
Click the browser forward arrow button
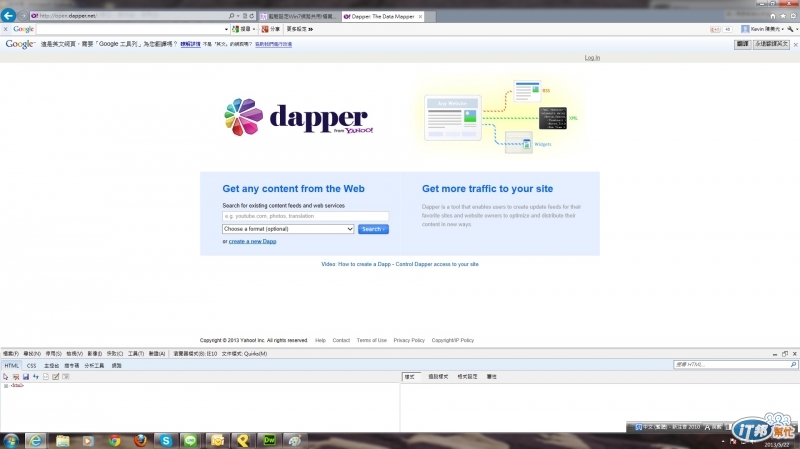(x=22, y=16)
